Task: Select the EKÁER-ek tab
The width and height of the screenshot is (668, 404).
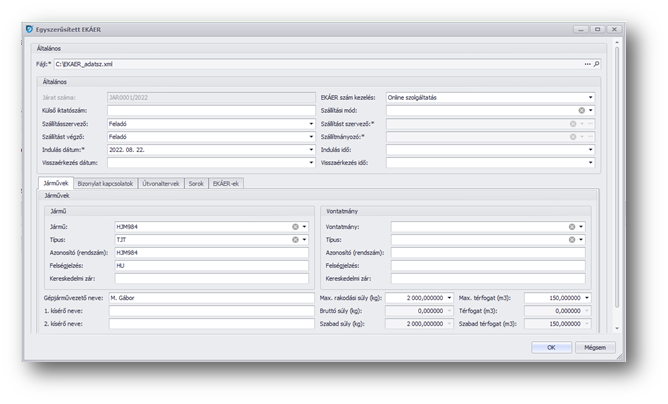Action: click(x=224, y=183)
